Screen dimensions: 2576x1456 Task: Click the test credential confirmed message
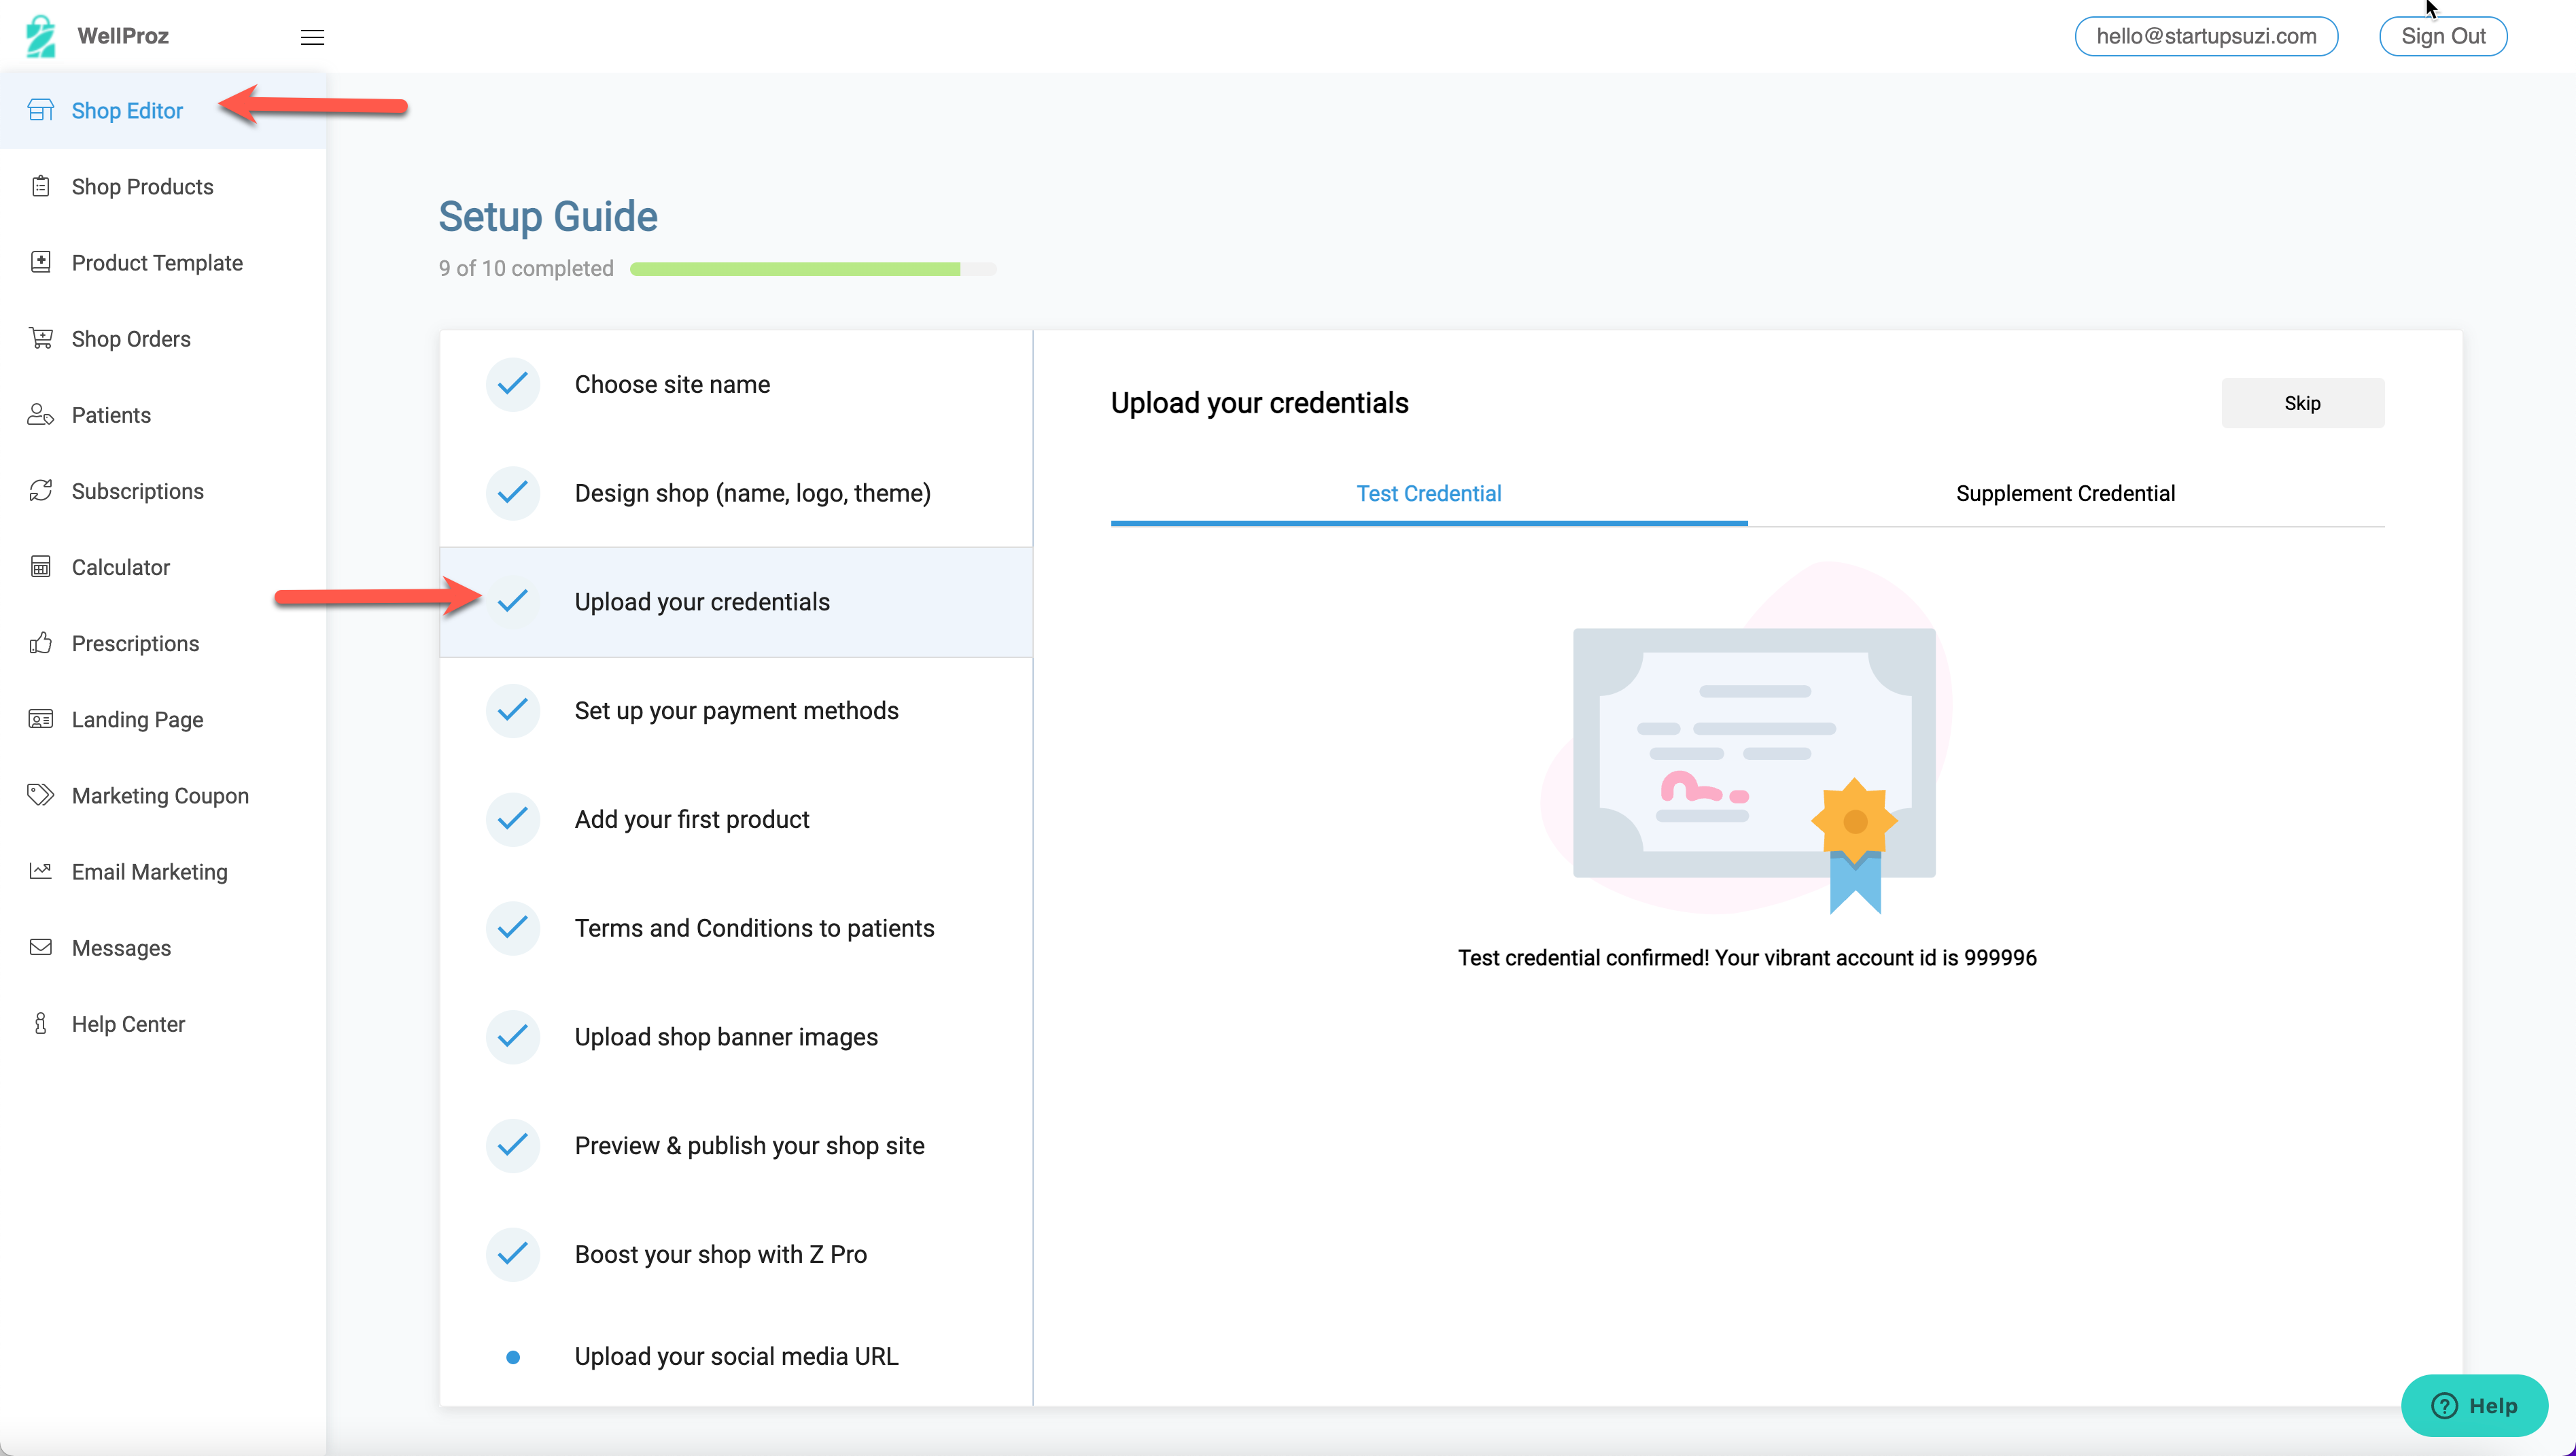click(x=1747, y=958)
